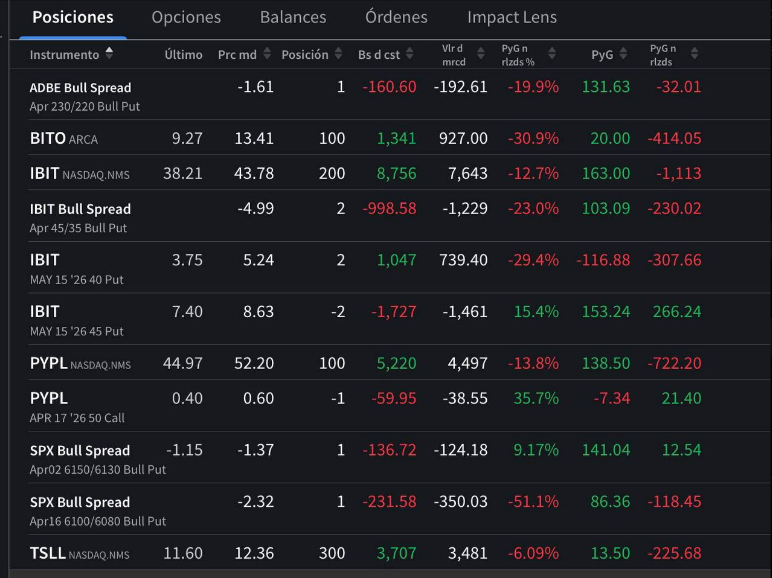Click the Prc md header label
772x578 pixels.
(237, 55)
